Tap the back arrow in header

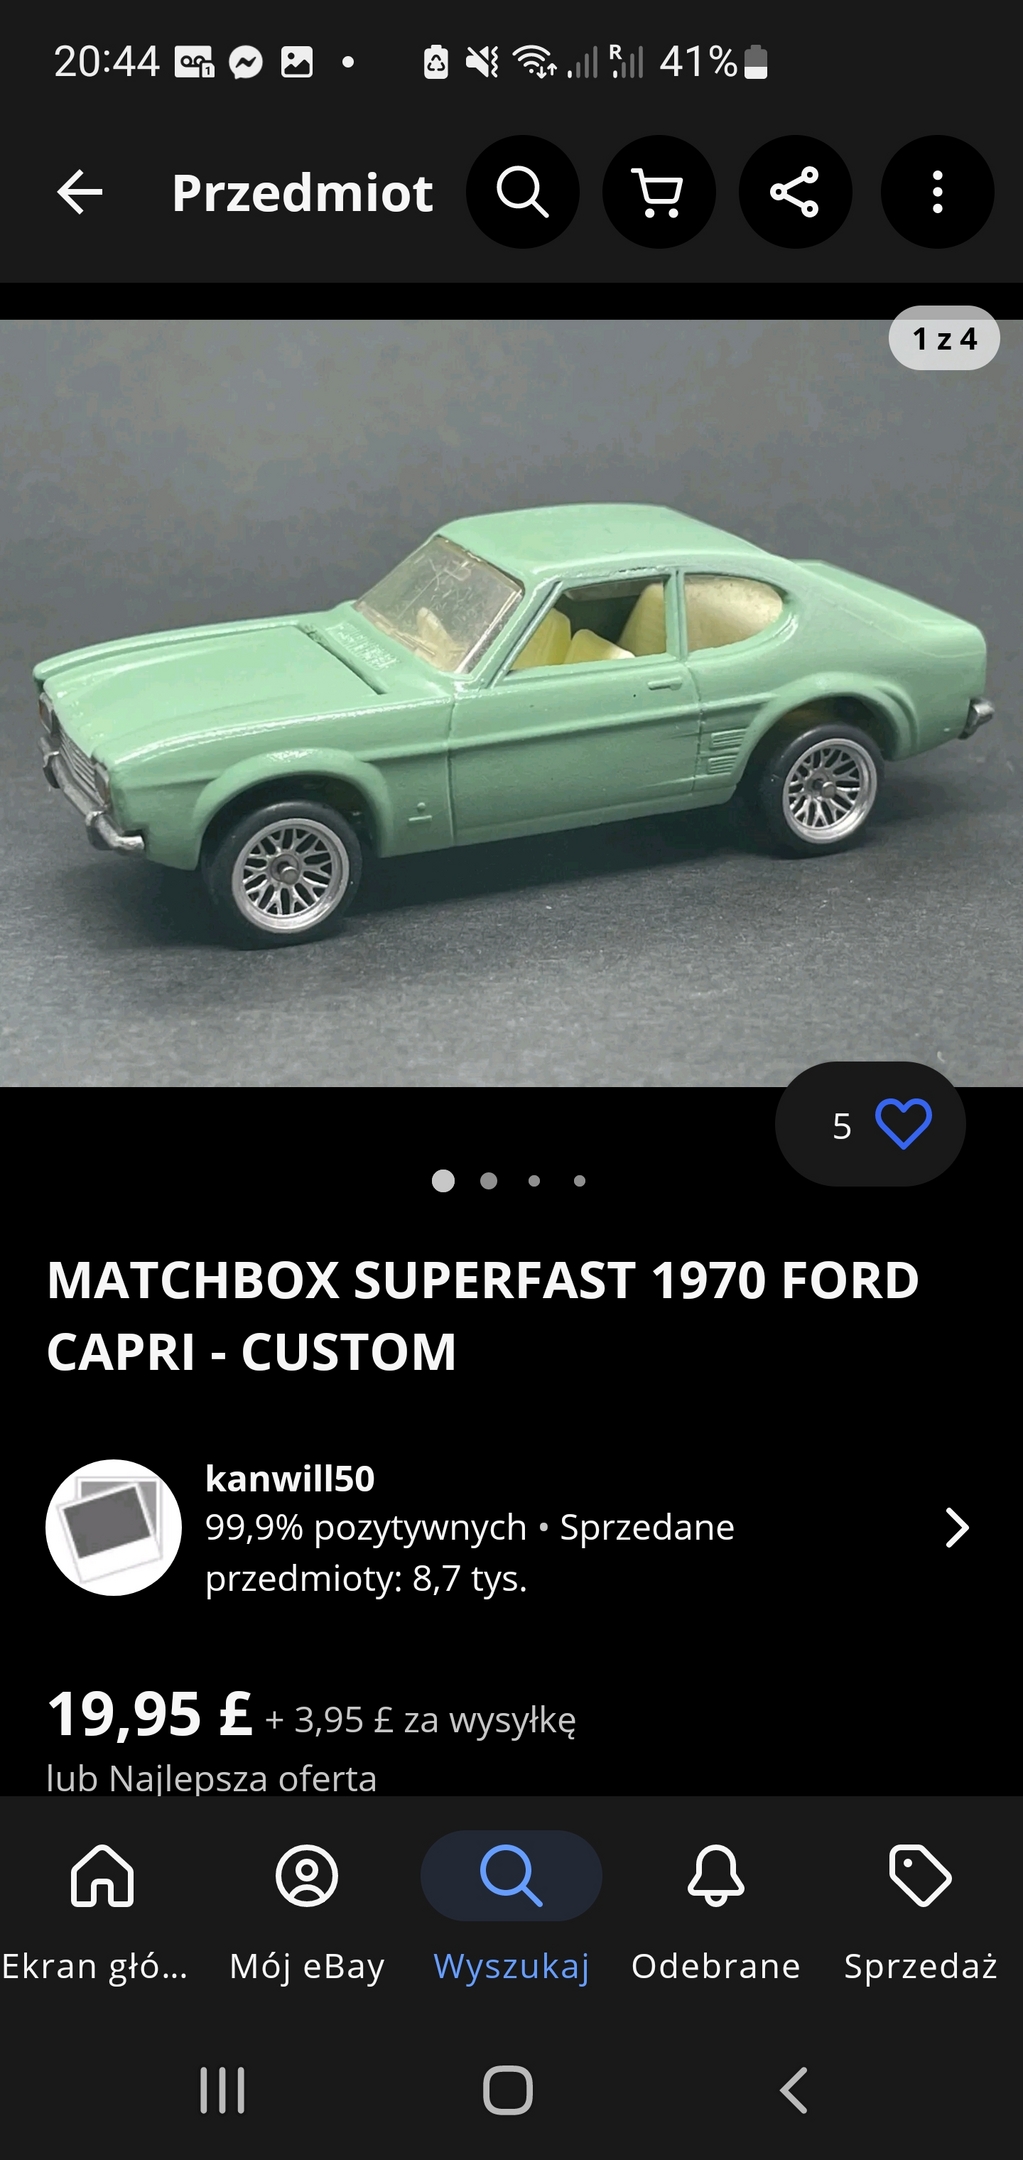[80, 192]
